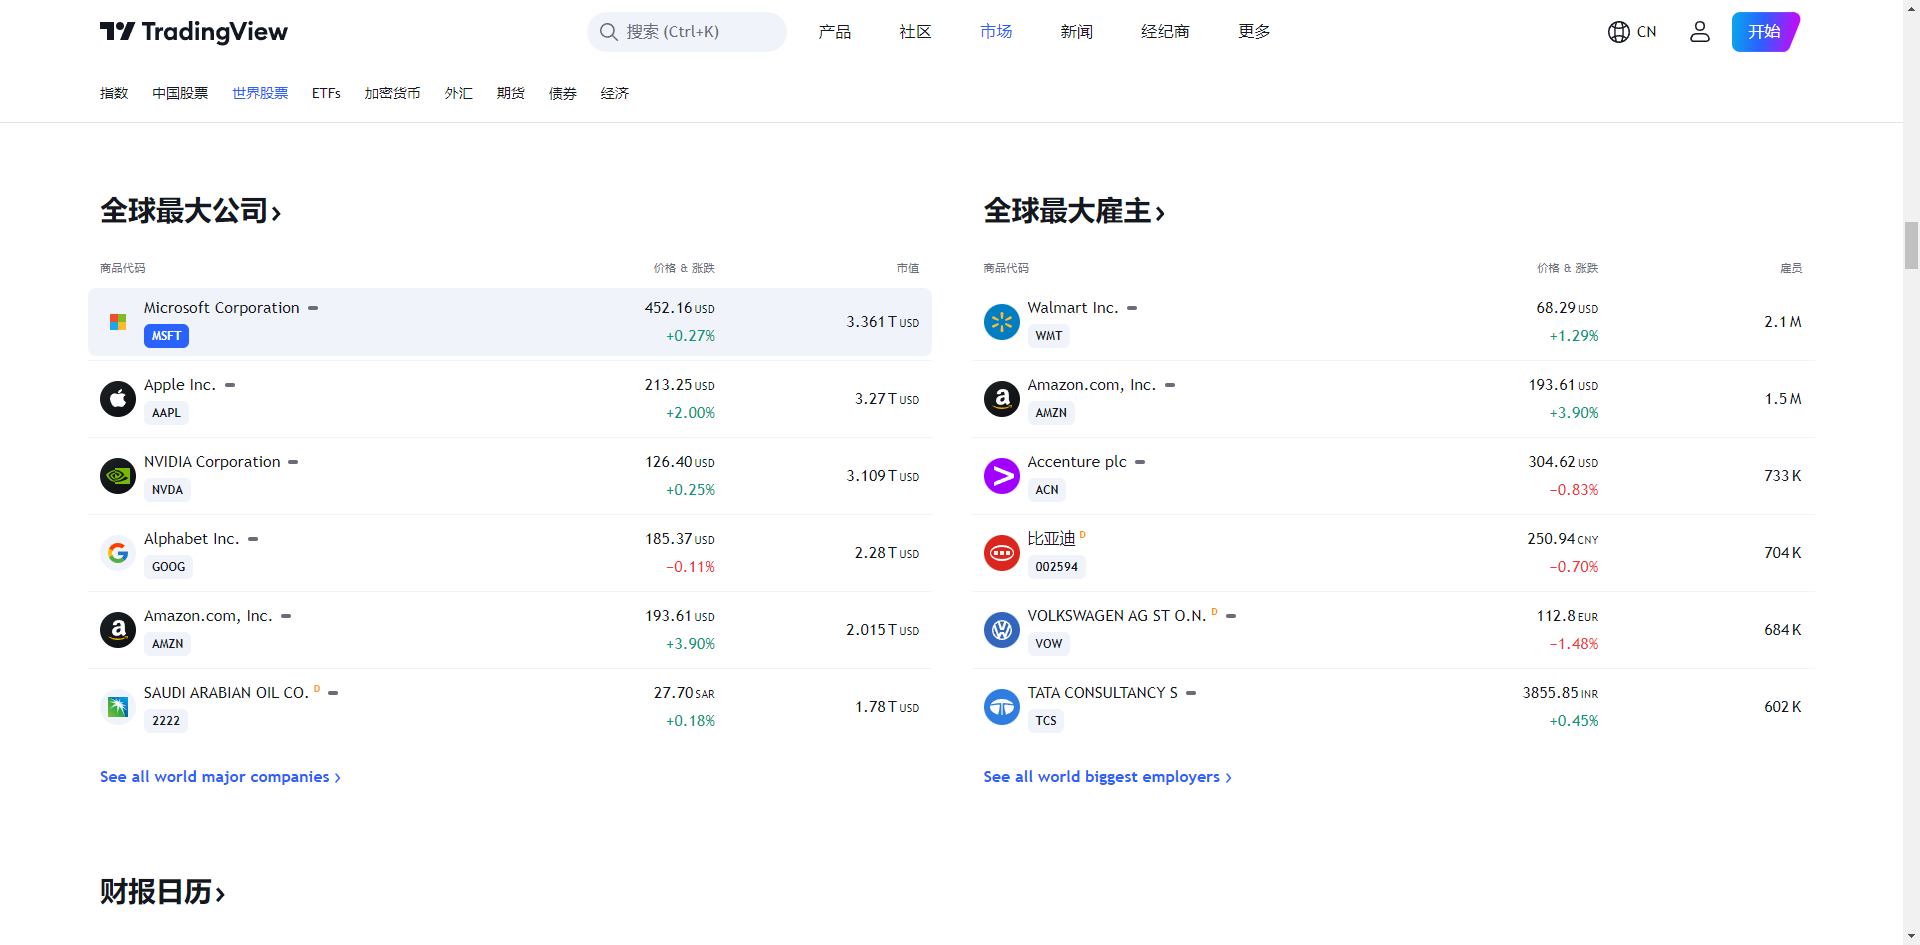Click the 开始 button

[x=1765, y=32]
